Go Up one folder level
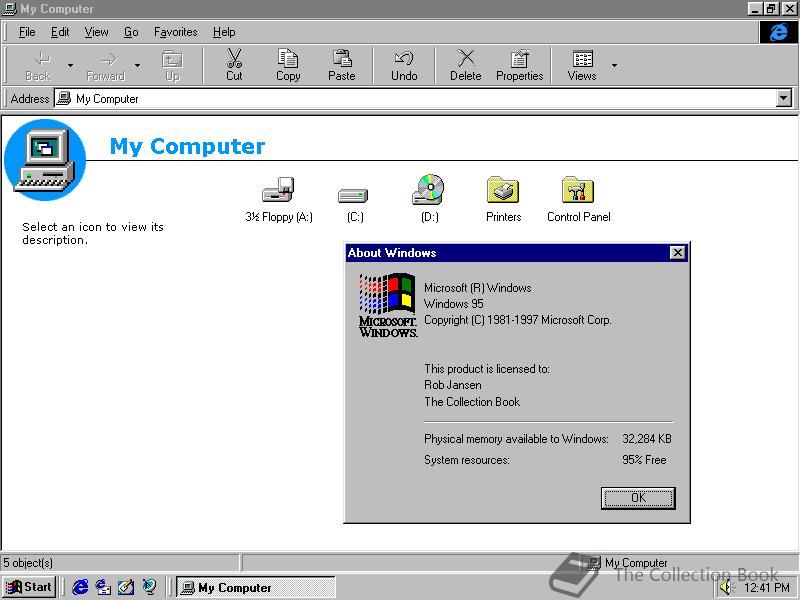This screenshot has height=600, width=800. pos(172,65)
